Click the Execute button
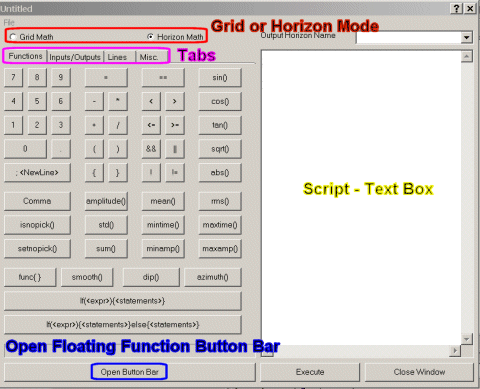The image size is (480, 389). [310, 372]
